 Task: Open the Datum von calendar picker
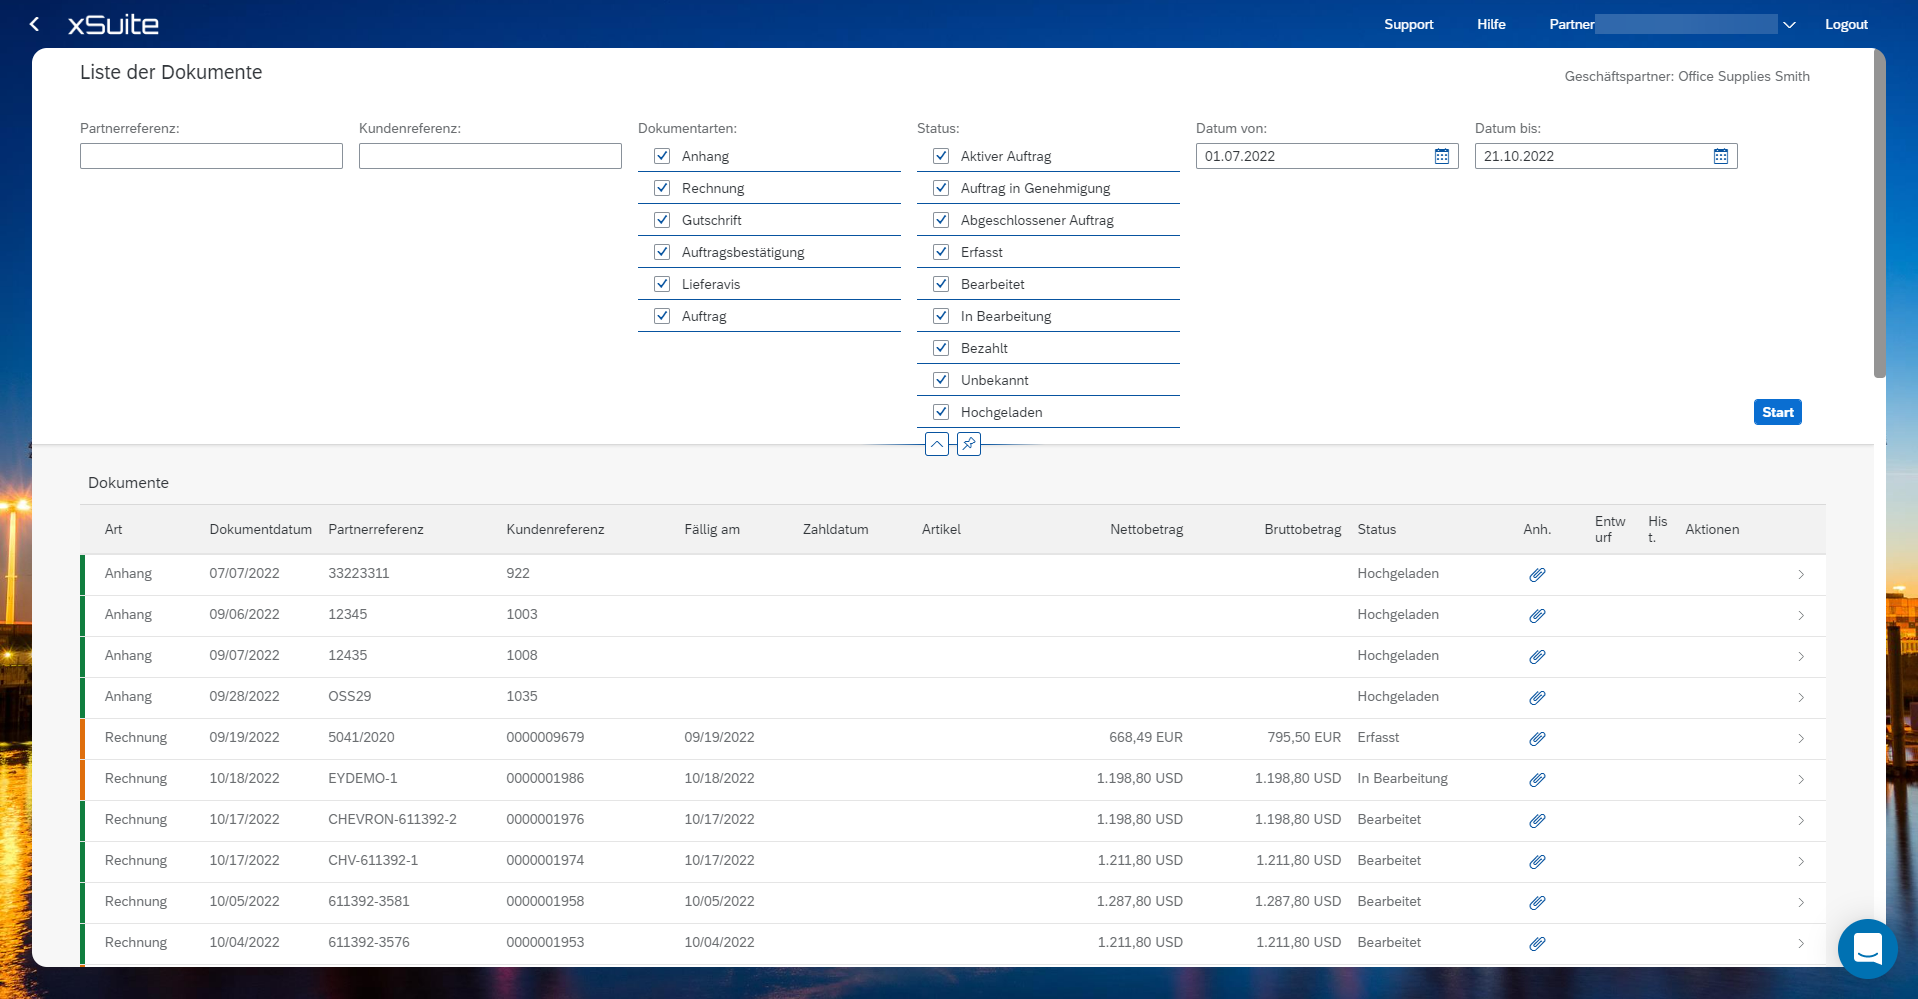pos(1441,156)
